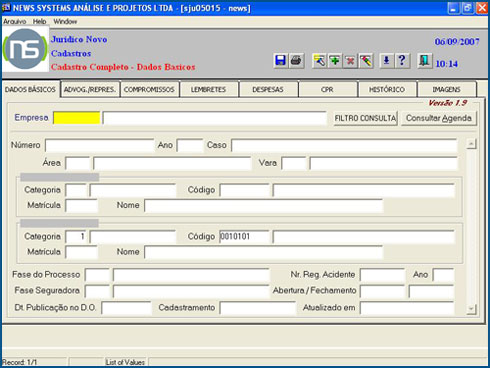Click the Save floppy disk icon
The image size is (490, 368).
click(x=280, y=61)
